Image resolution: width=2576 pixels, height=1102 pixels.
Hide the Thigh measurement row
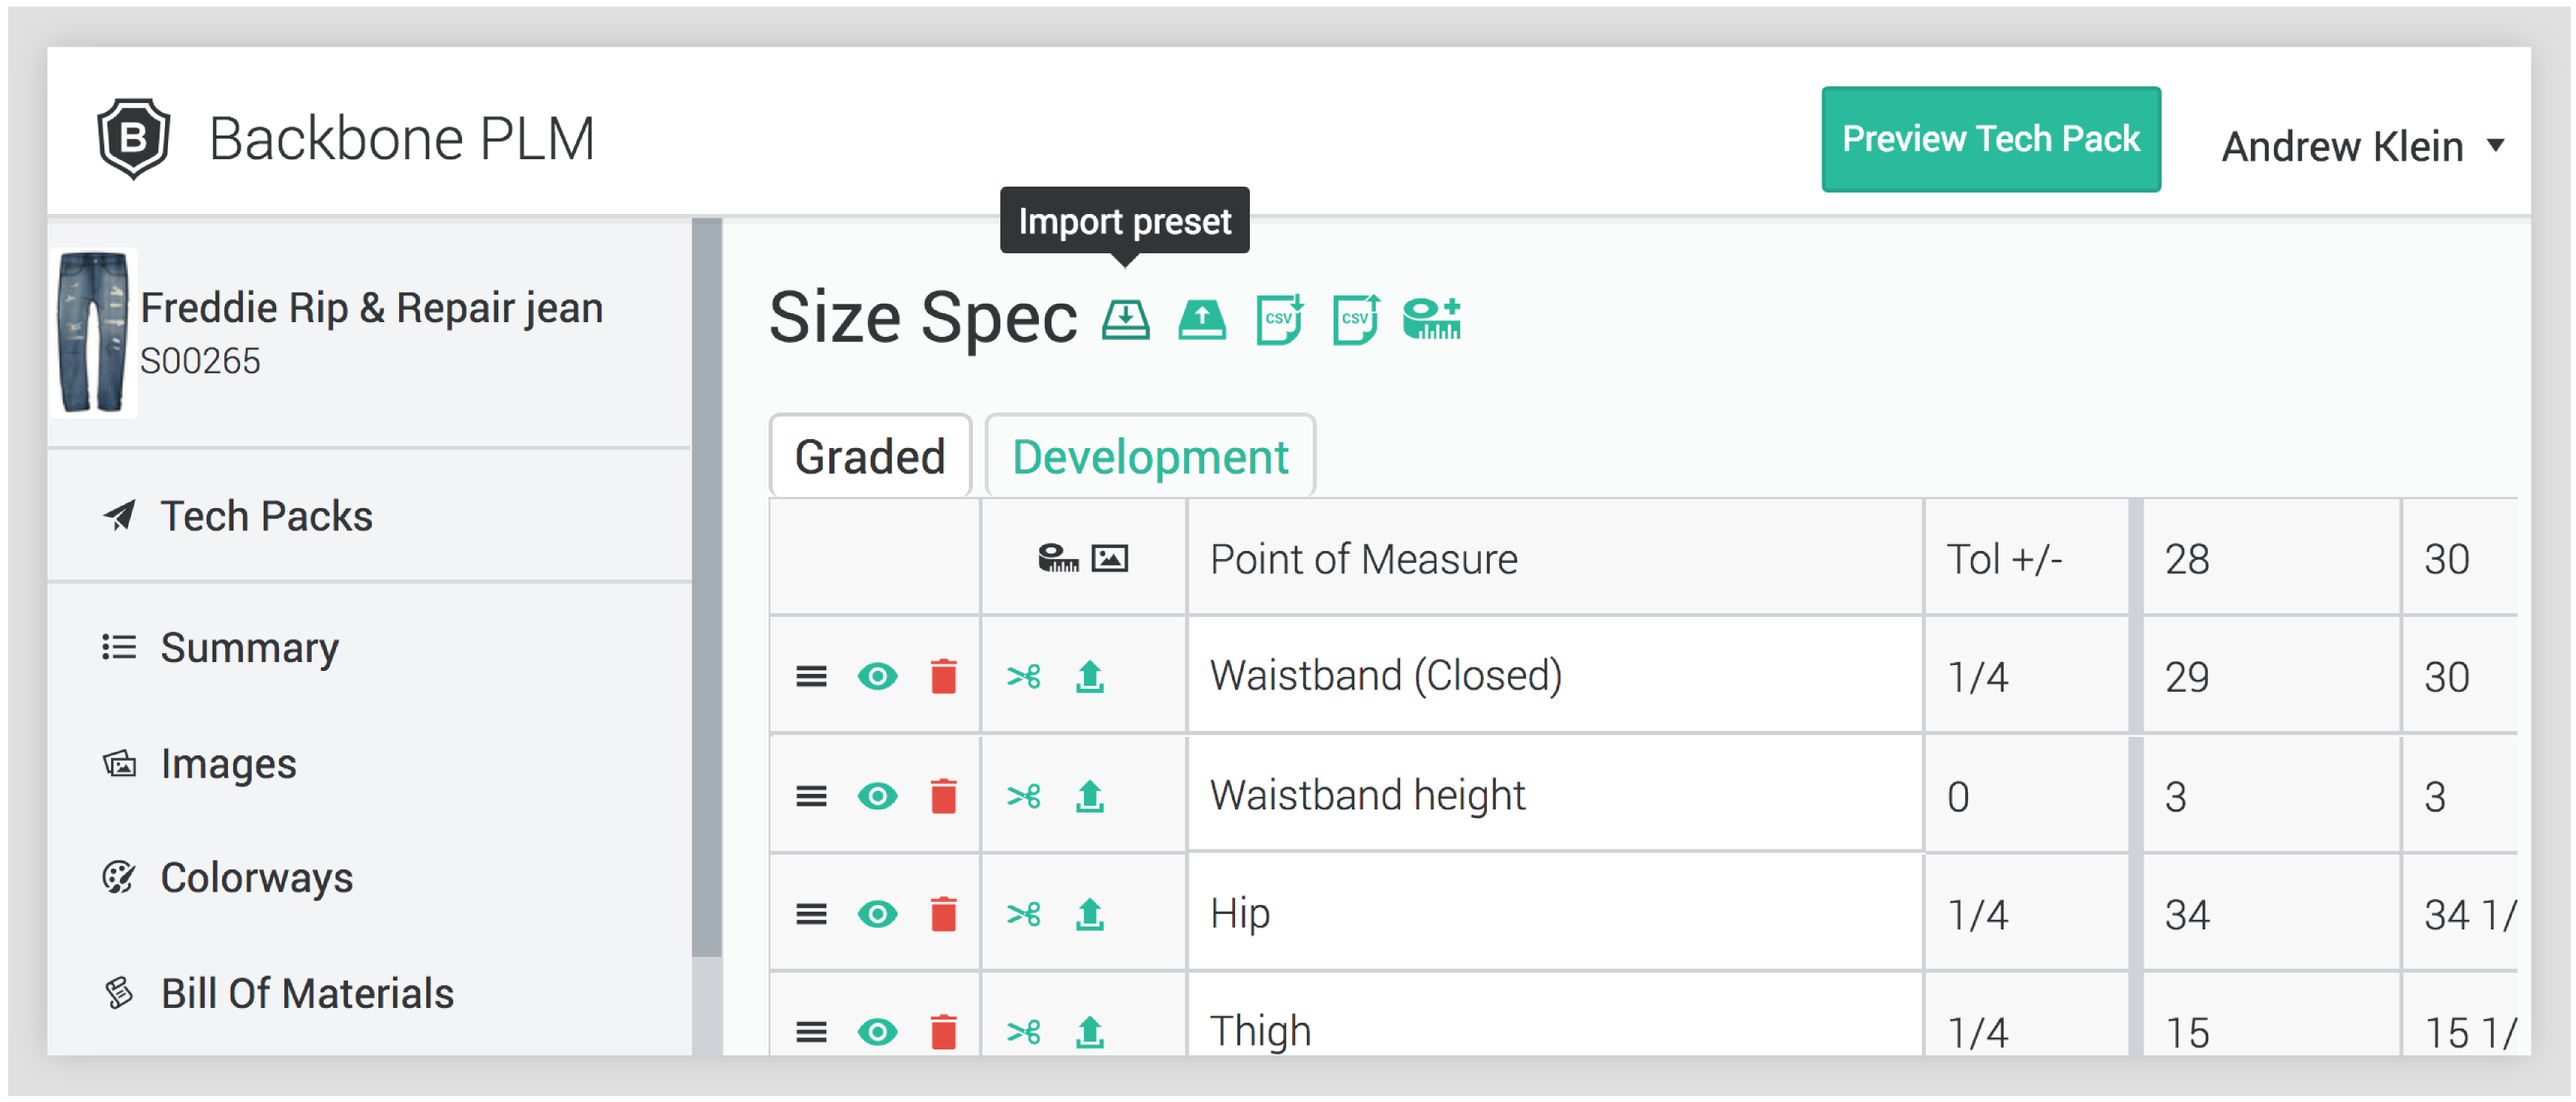877,1031
